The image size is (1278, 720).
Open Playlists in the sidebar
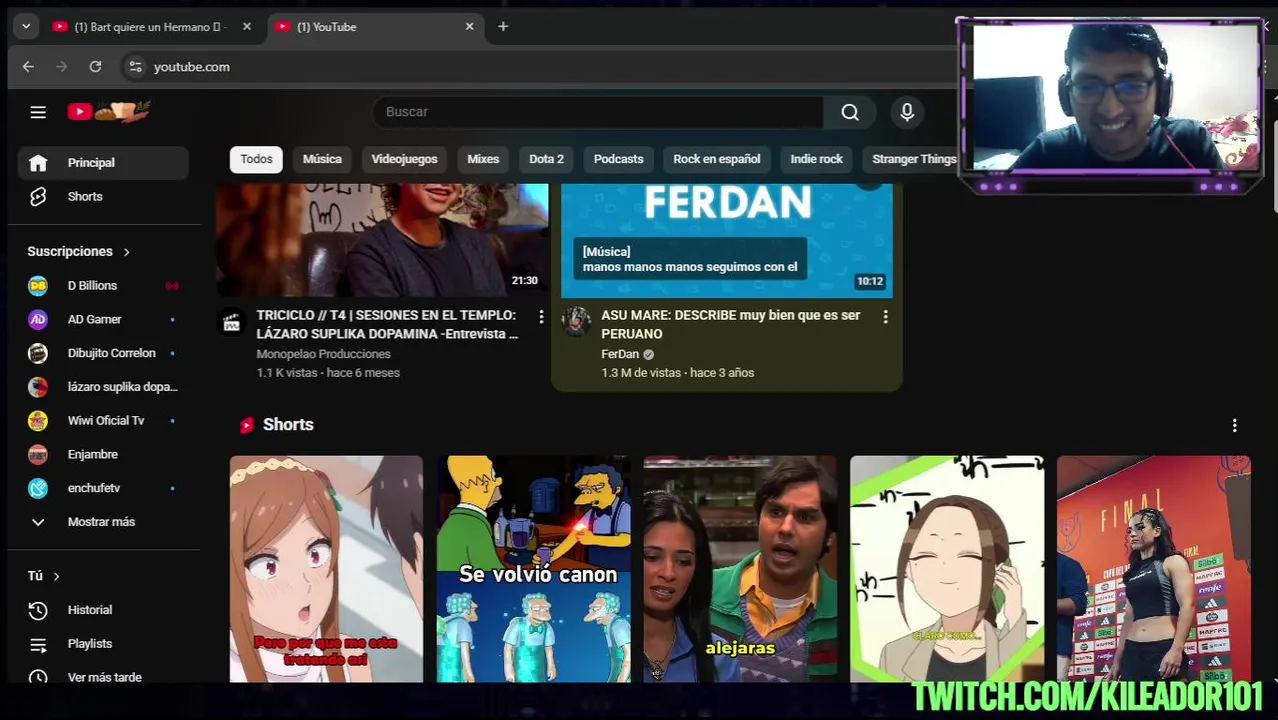(103, 644)
